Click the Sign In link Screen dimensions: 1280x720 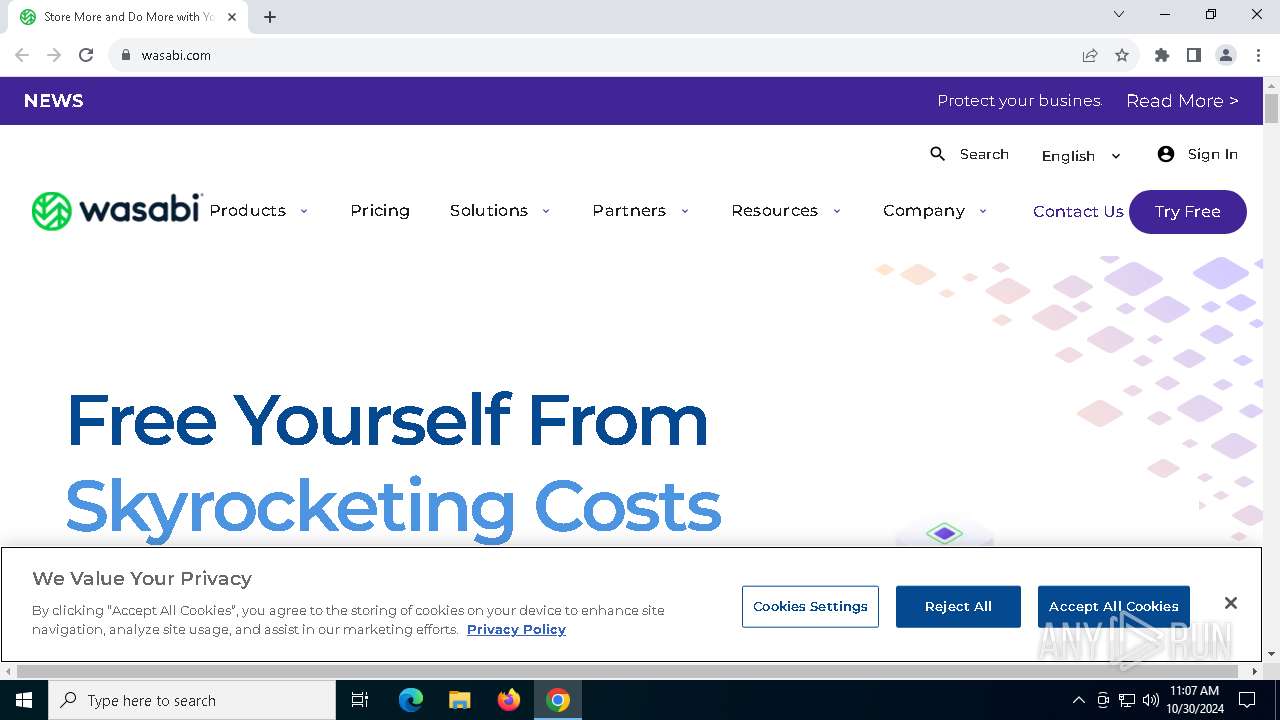click(x=1213, y=154)
